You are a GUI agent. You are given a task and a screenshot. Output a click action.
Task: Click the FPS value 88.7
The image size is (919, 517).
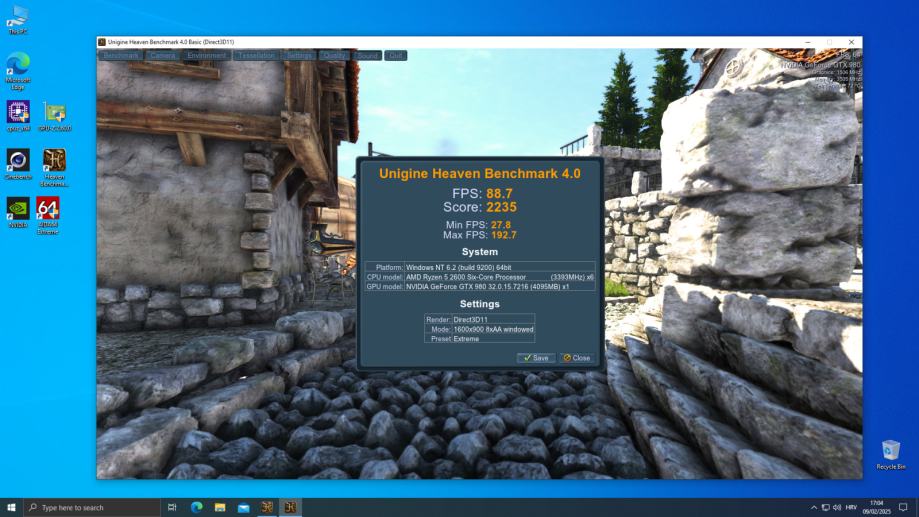pos(499,193)
